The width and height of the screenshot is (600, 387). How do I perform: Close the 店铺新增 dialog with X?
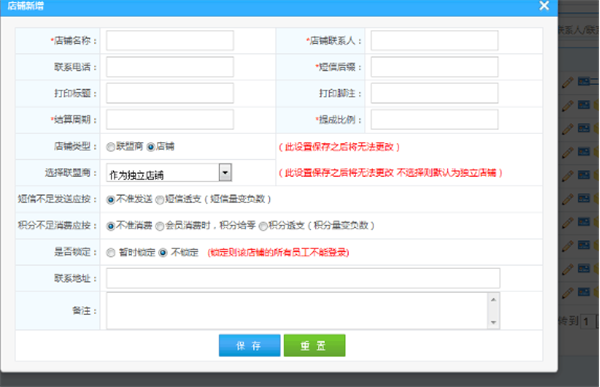pos(544,6)
